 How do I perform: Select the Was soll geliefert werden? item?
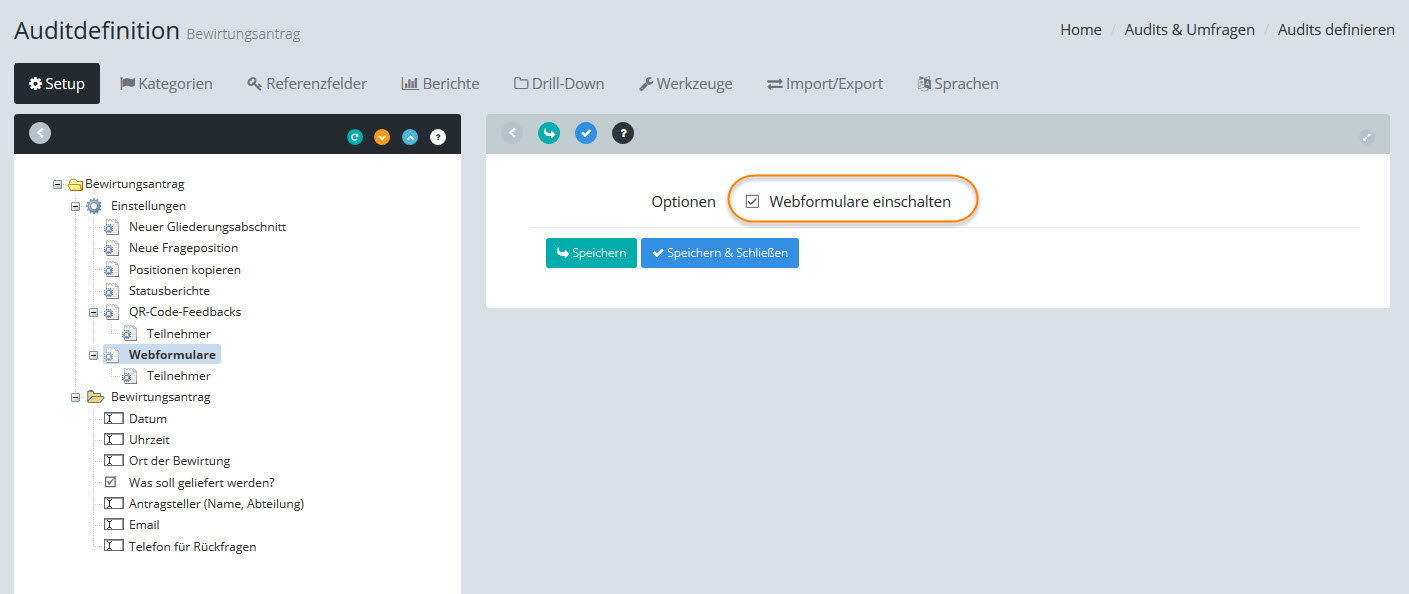coord(201,482)
